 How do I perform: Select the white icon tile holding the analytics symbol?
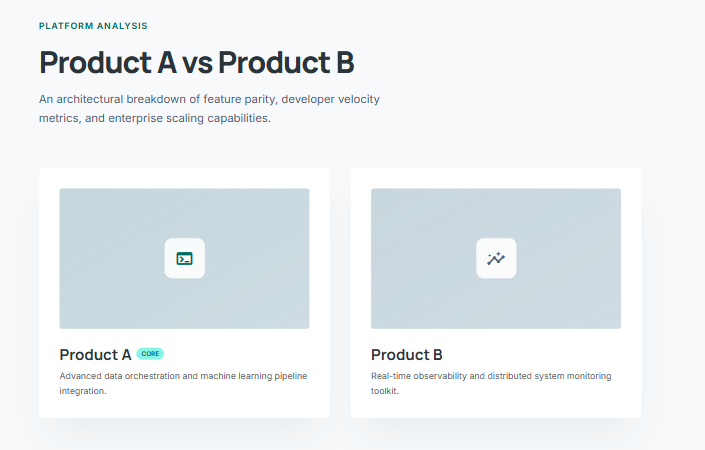[x=496, y=258]
